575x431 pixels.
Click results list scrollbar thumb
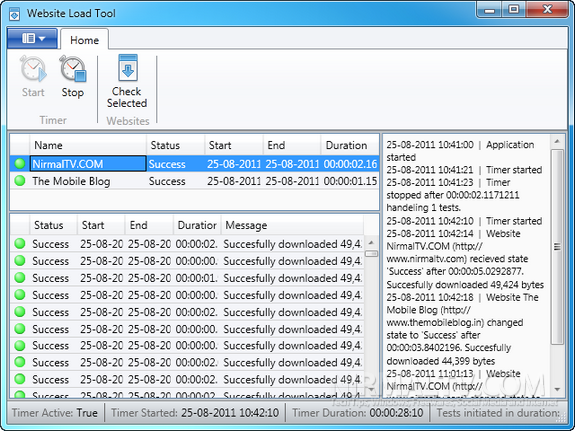[x=371, y=253]
